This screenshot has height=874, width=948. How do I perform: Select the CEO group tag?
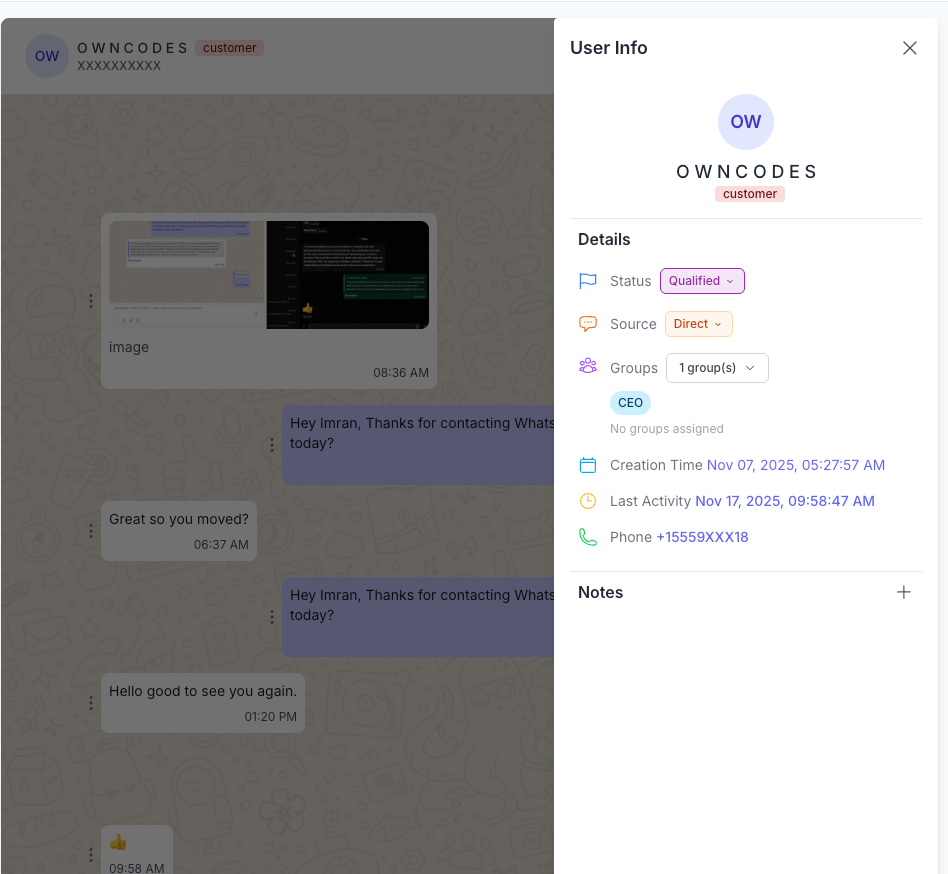[630, 403]
